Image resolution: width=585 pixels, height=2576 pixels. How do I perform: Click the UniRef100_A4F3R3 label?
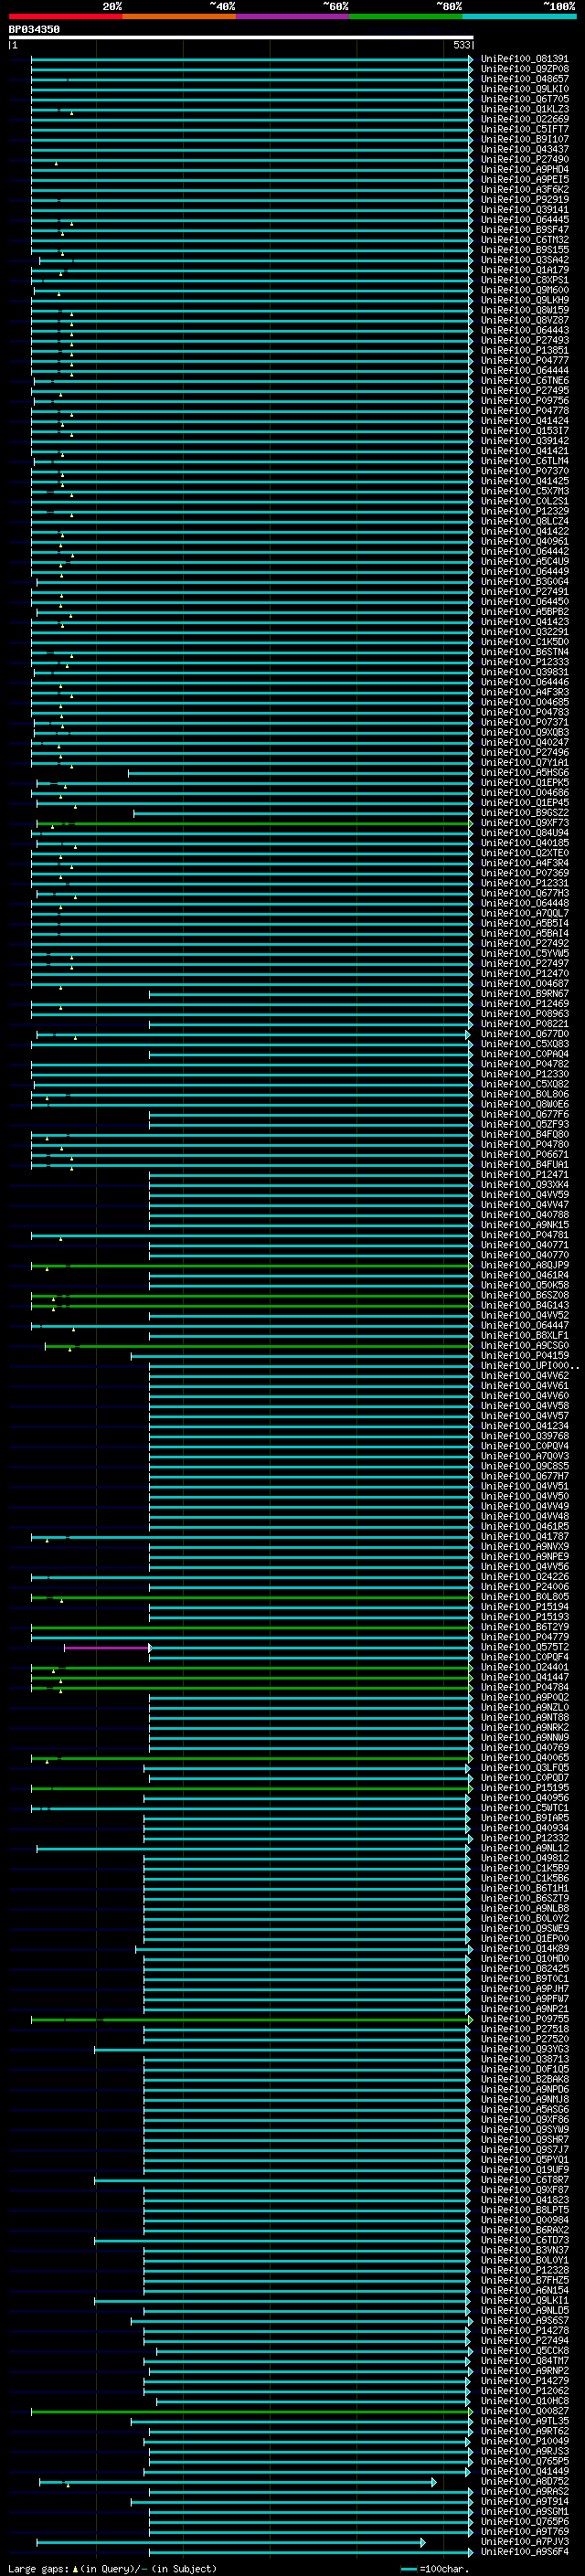click(x=525, y=692)
